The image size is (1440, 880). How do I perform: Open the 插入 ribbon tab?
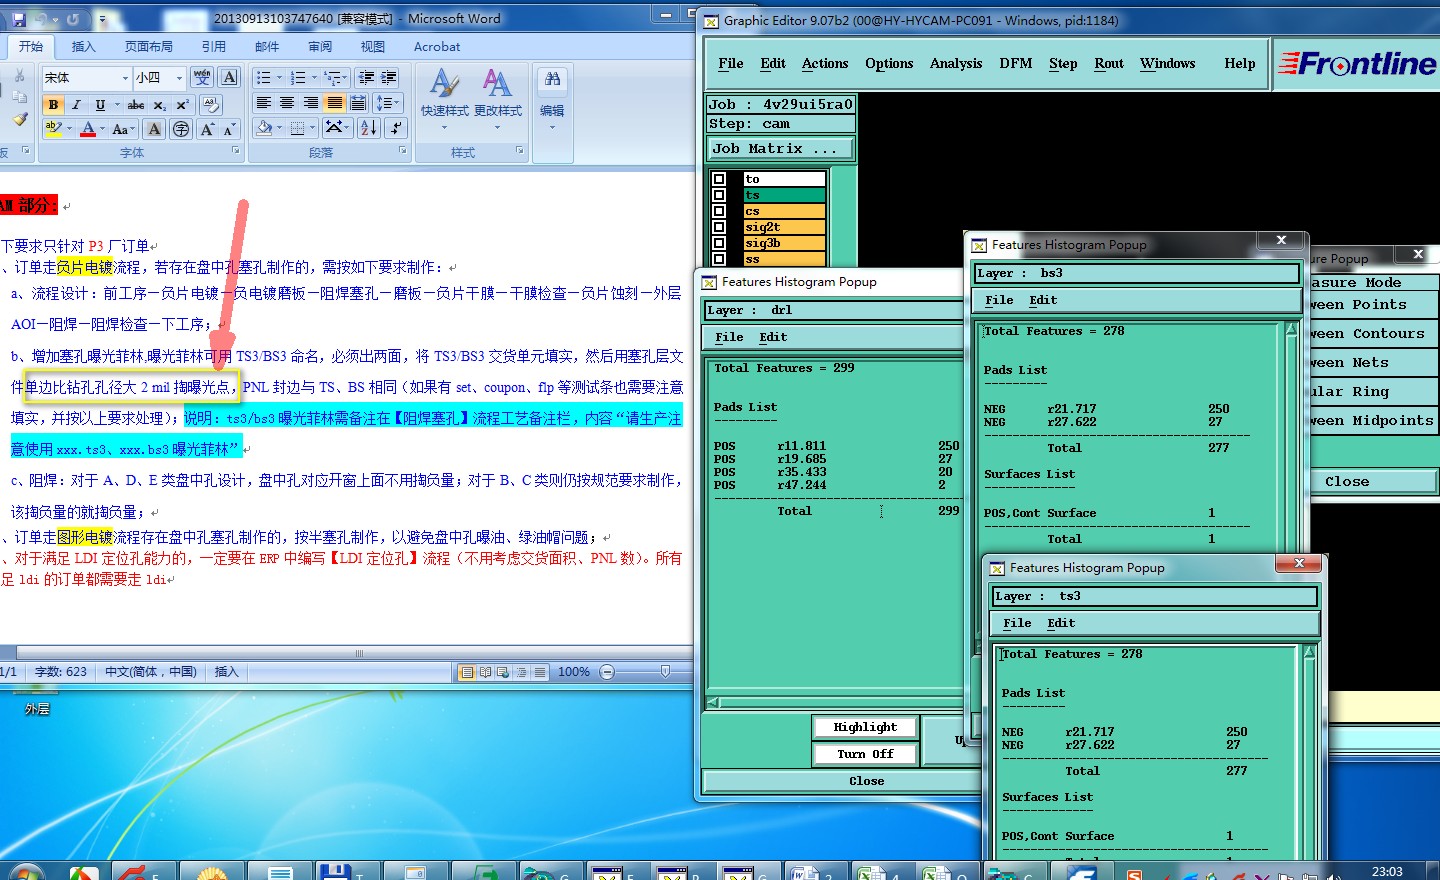click(x=84, y=46)
